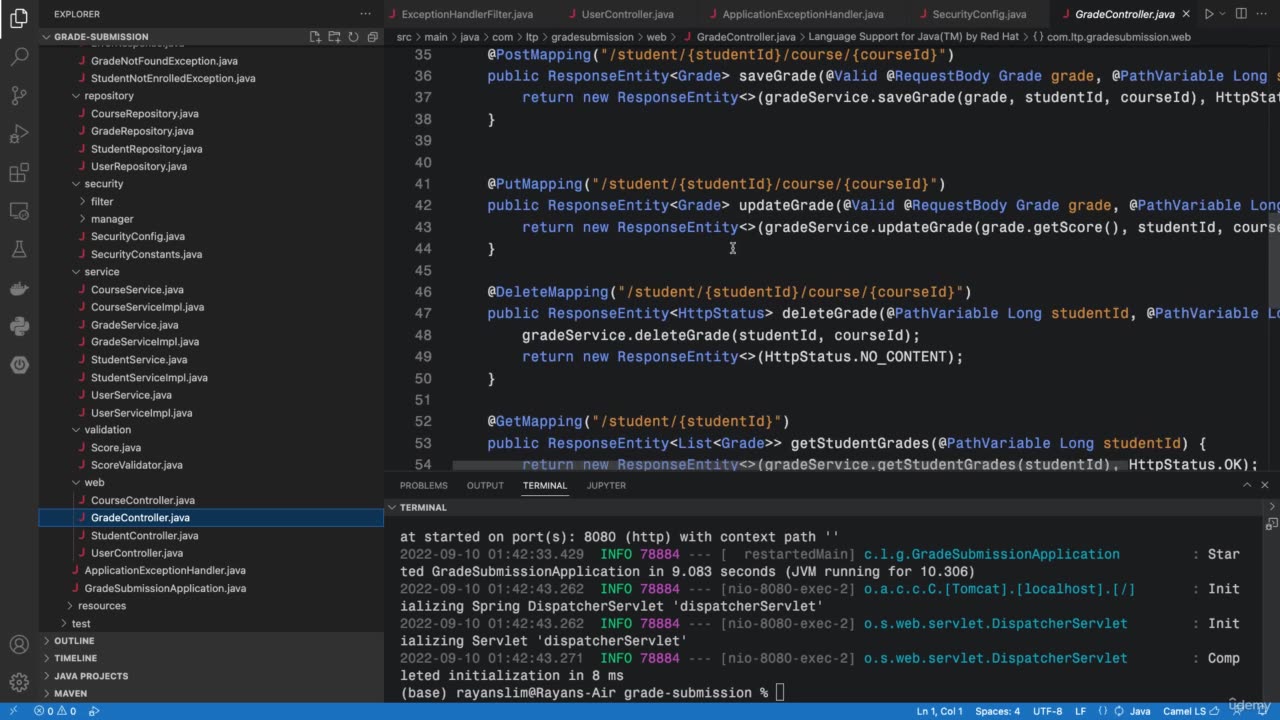Show errors and warnings count
The width and height of the screenshot is (1280, 720).
tap(55, 711)
